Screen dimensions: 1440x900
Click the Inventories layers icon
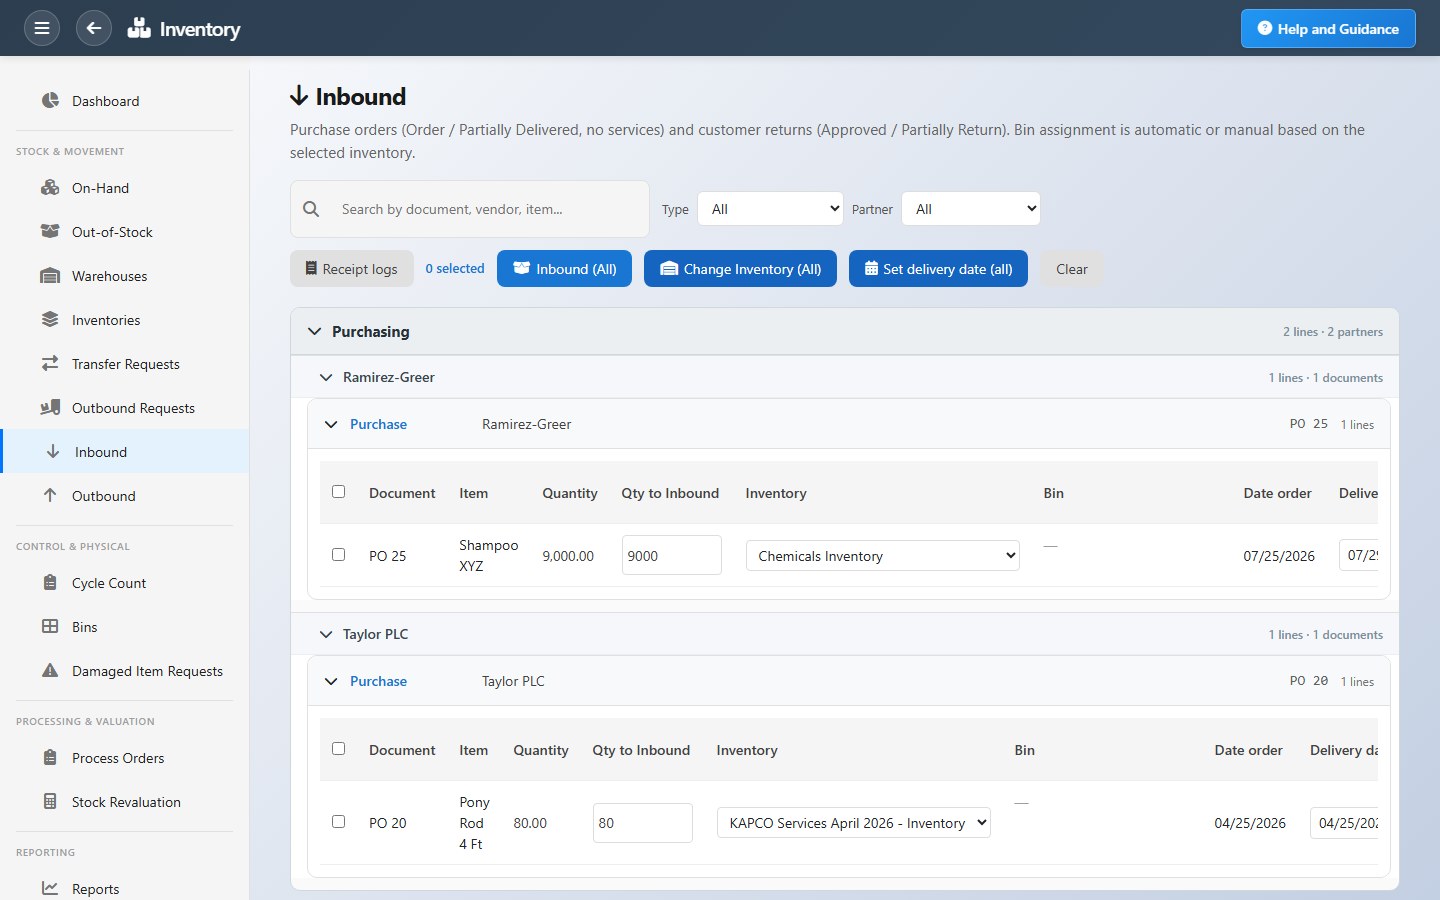click(x=50, y=319)
